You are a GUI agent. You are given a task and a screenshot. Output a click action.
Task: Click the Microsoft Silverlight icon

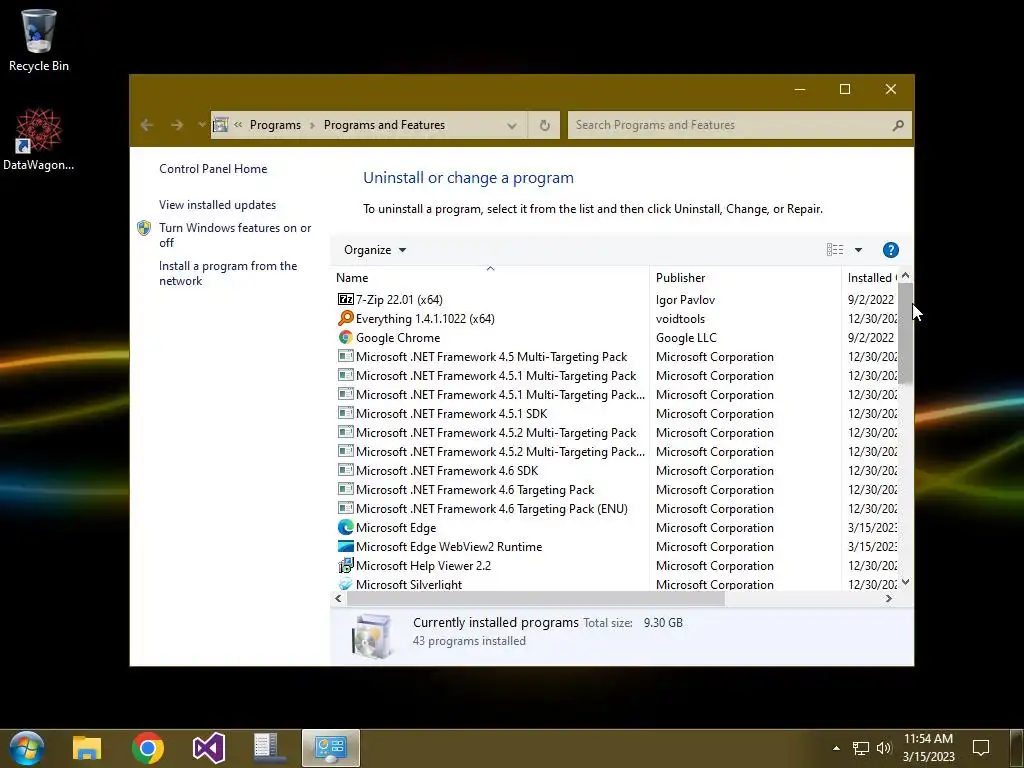coord(345,584)
